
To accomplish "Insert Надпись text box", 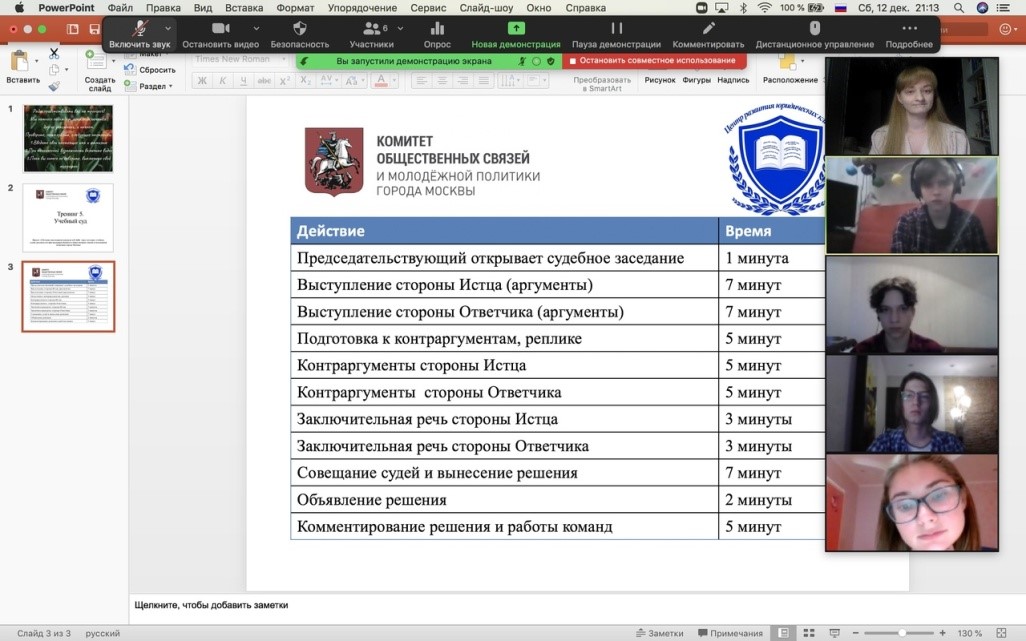I will pos(733,80).
